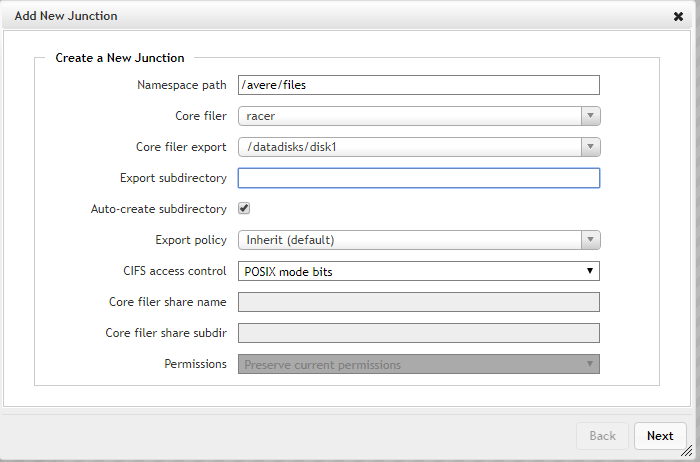Click the Core filer share subdir field

(418, 333)
